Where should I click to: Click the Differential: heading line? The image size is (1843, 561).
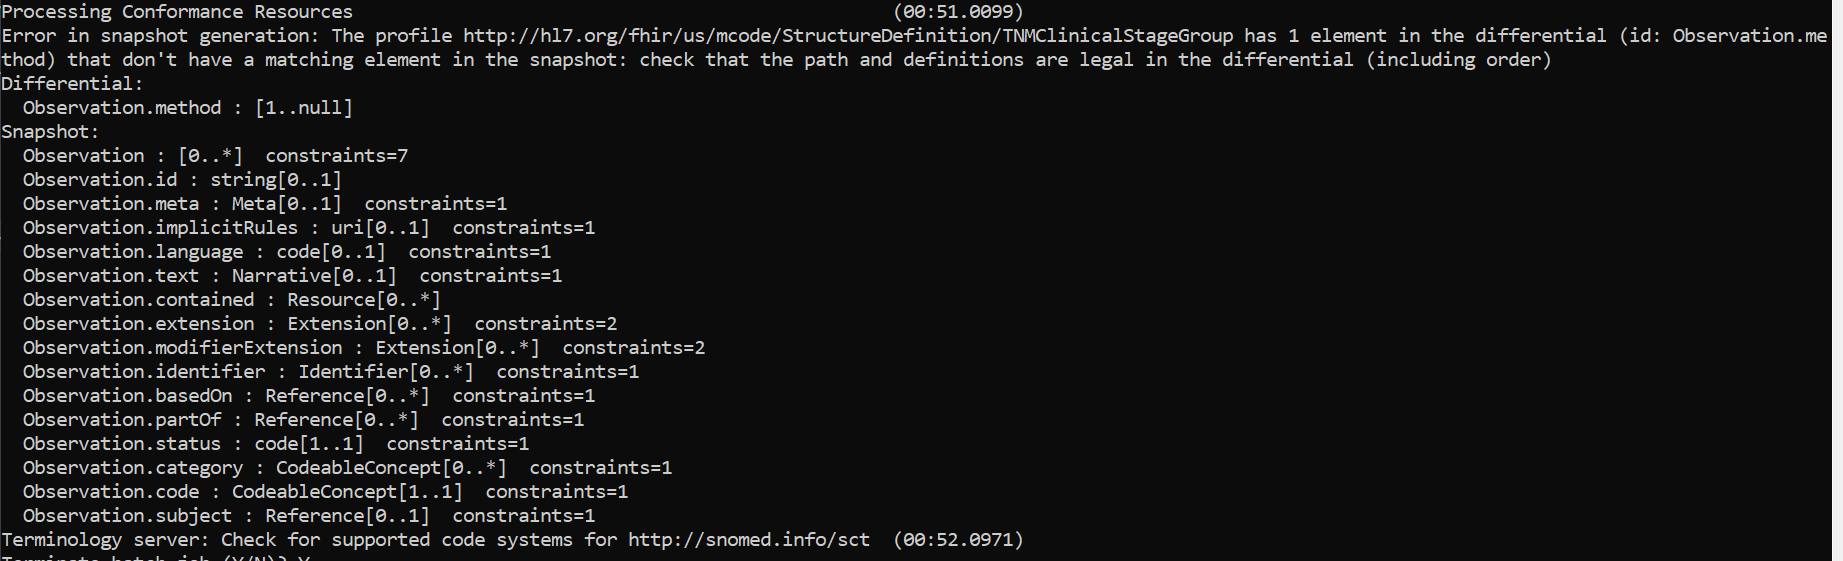coord(72,84)
